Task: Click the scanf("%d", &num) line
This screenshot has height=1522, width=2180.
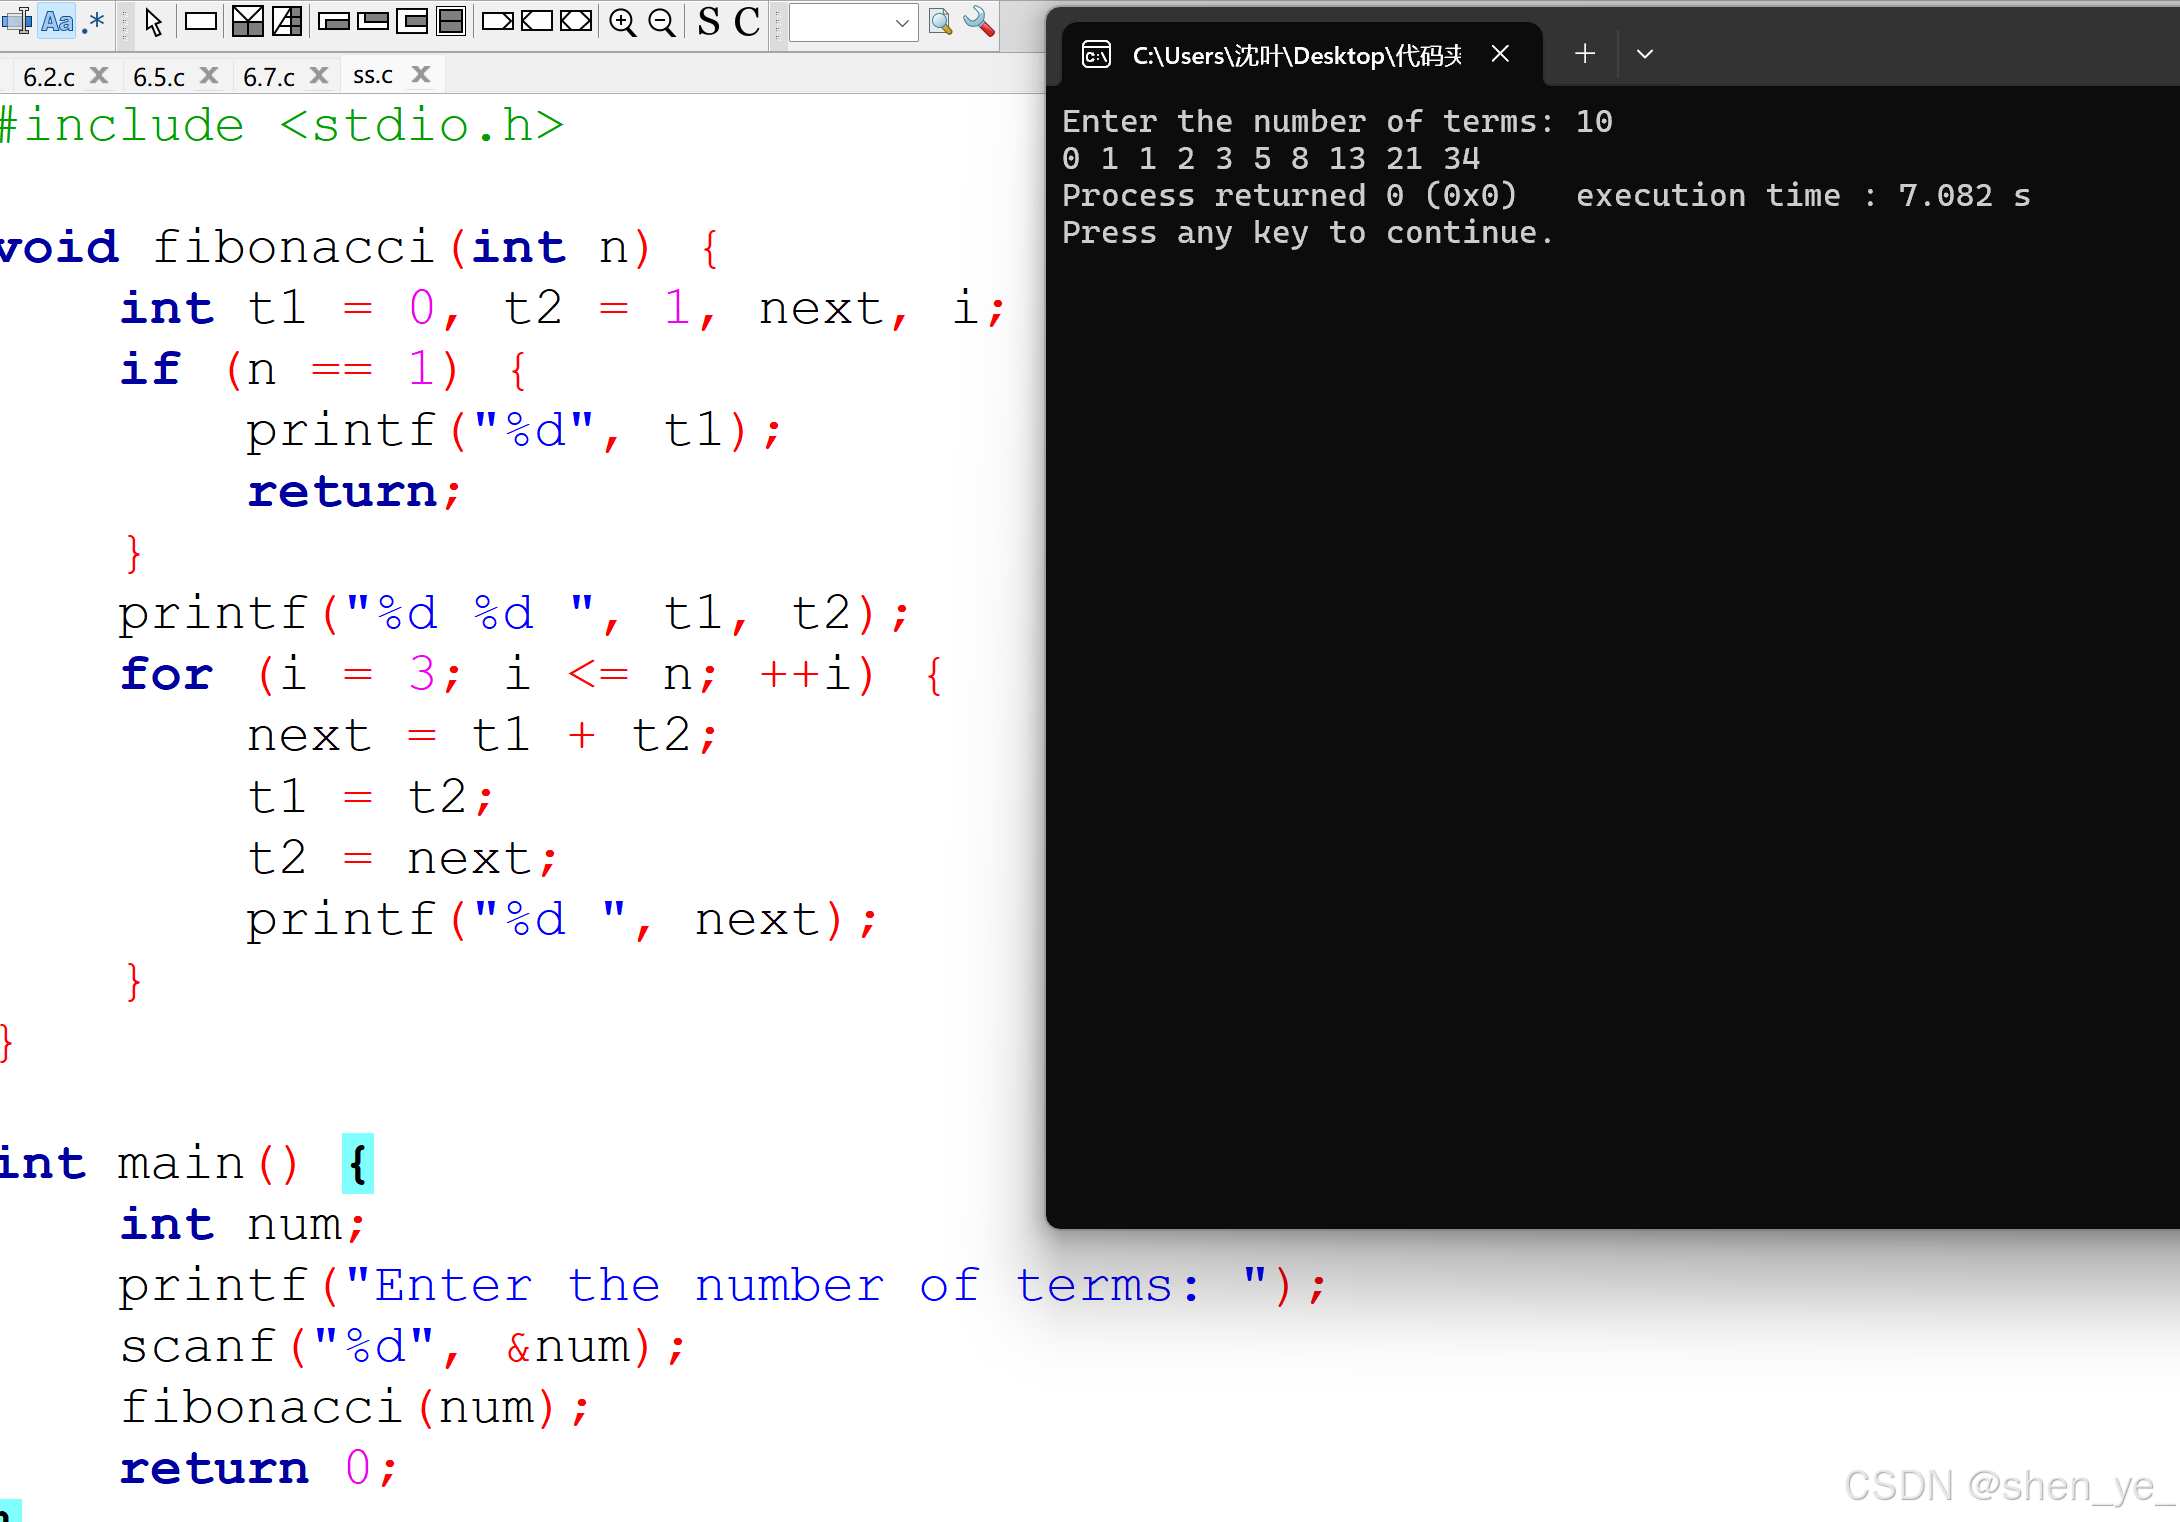Action: point(403,1347)
